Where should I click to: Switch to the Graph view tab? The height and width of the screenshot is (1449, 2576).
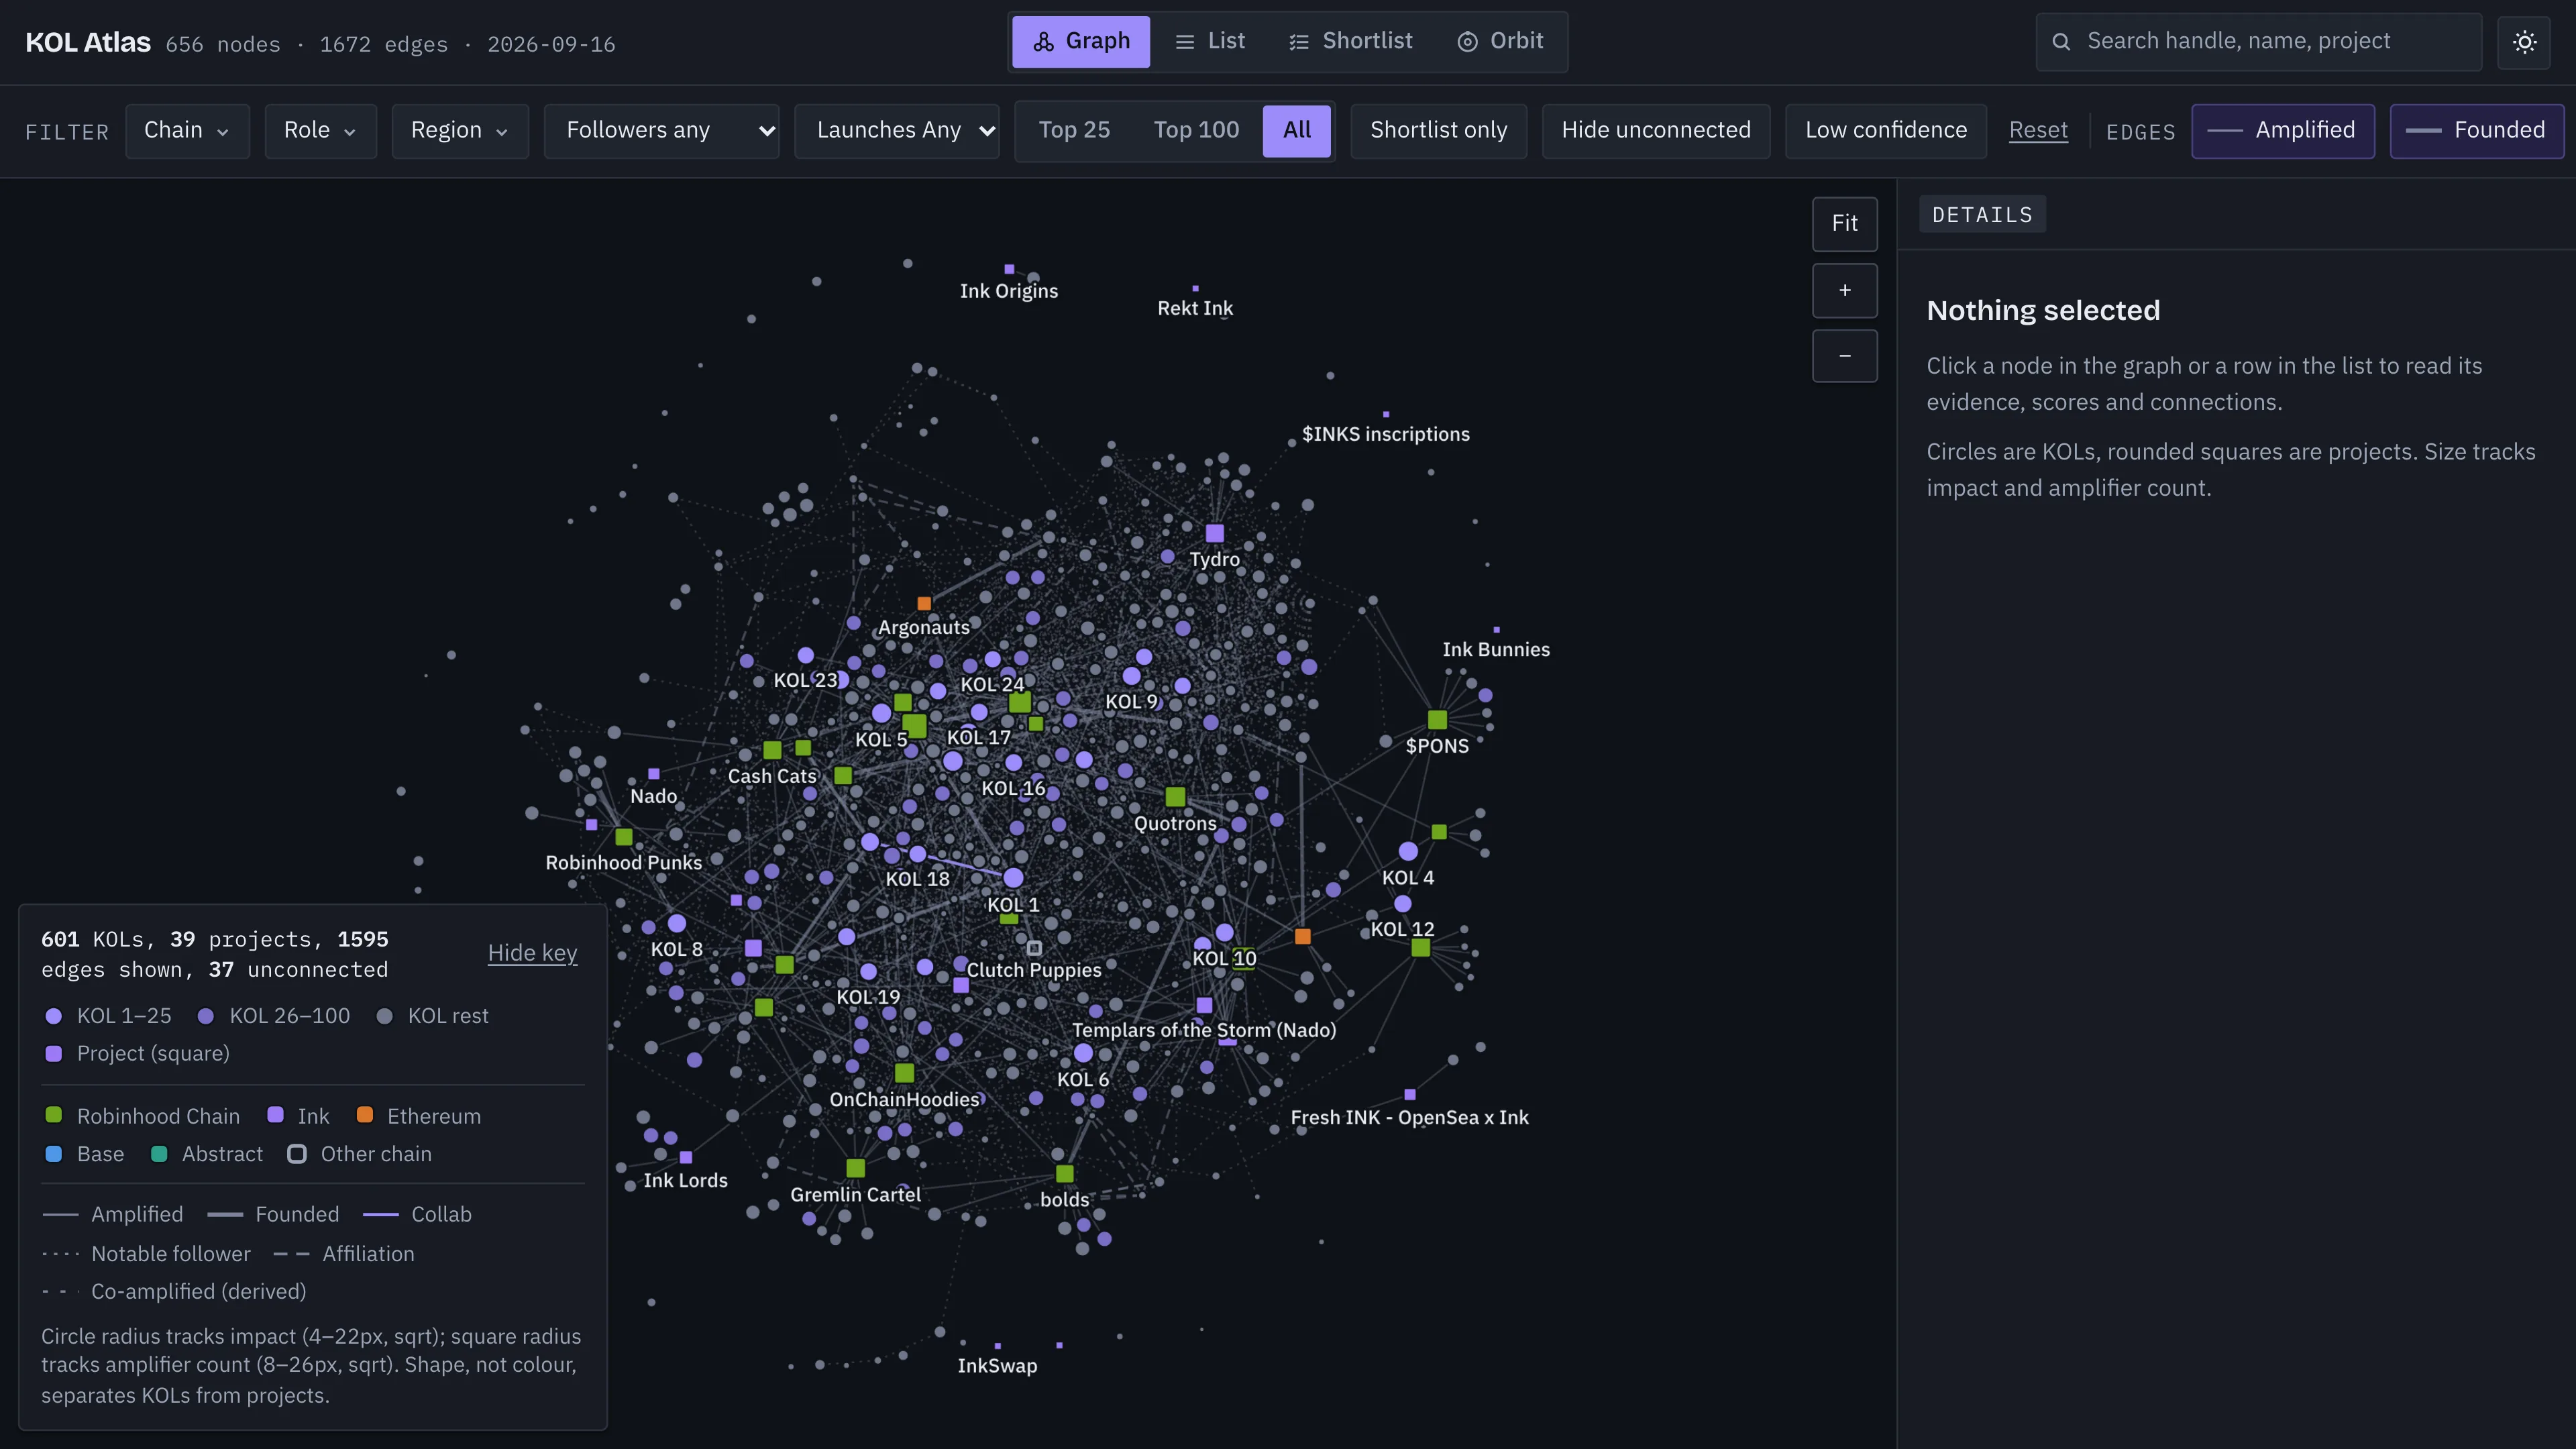[1080, 42]
